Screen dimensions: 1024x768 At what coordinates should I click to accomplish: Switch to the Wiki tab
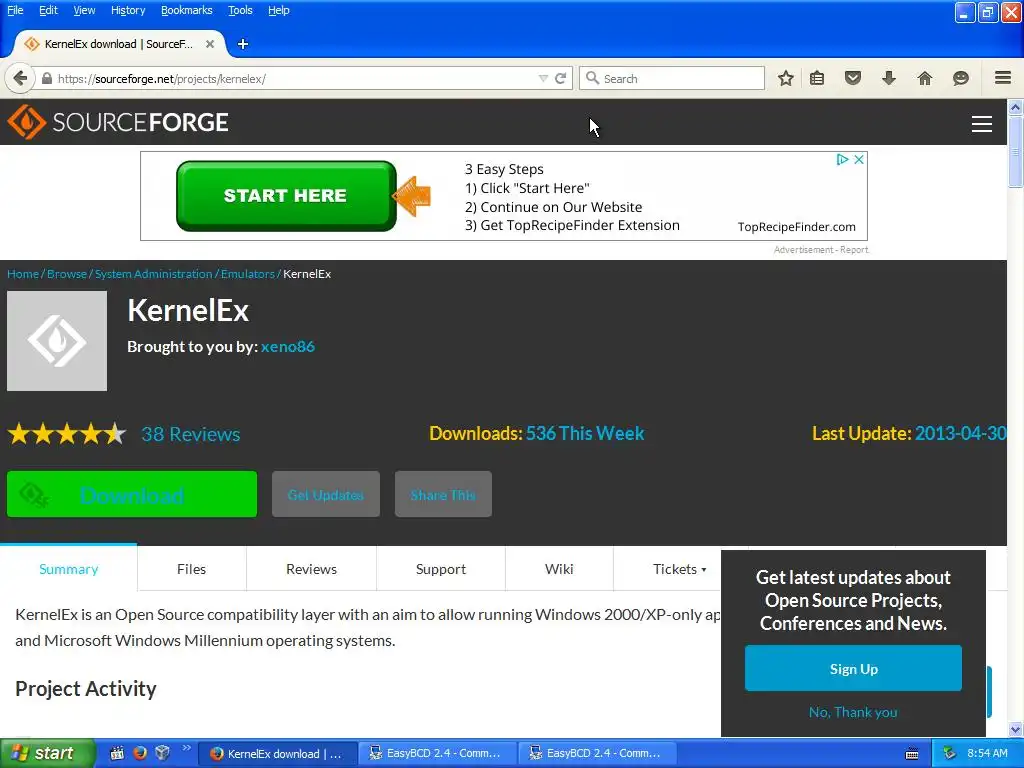[559, 569]
